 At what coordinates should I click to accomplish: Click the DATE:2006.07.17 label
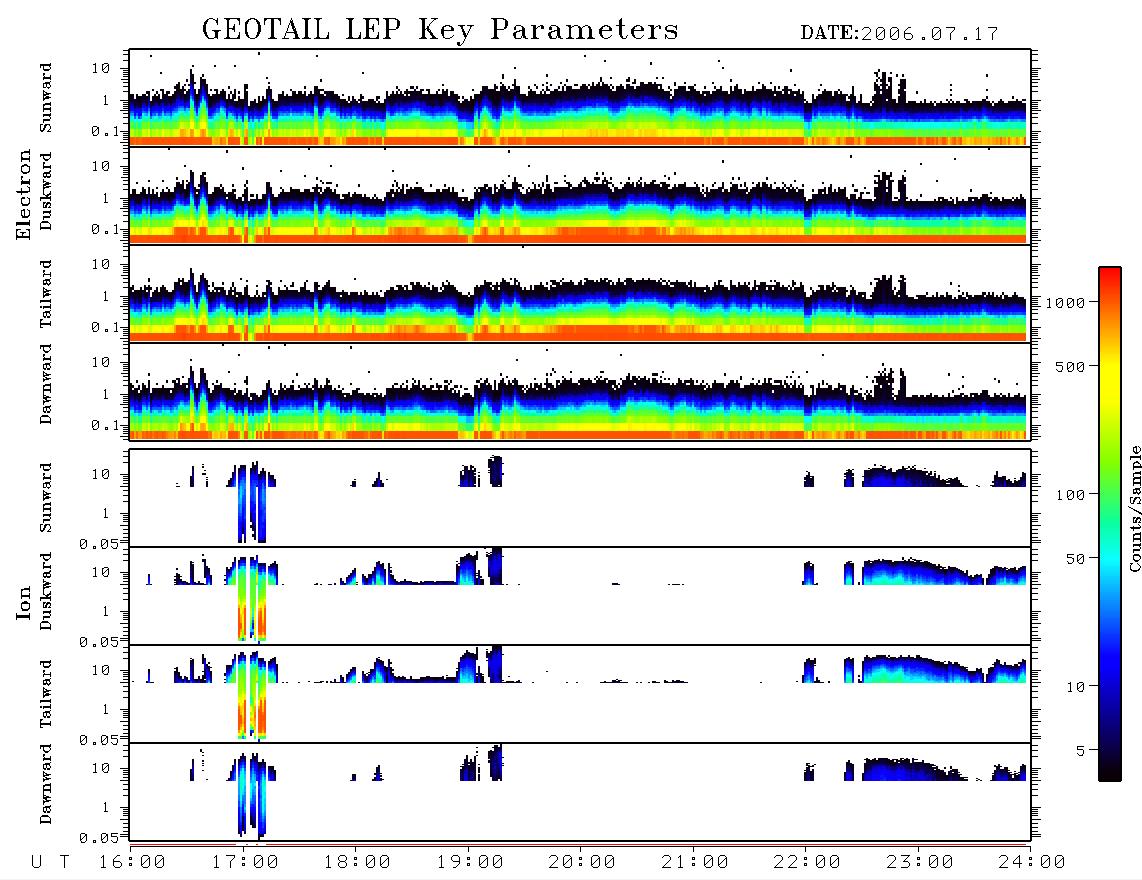tap(899, 34)
